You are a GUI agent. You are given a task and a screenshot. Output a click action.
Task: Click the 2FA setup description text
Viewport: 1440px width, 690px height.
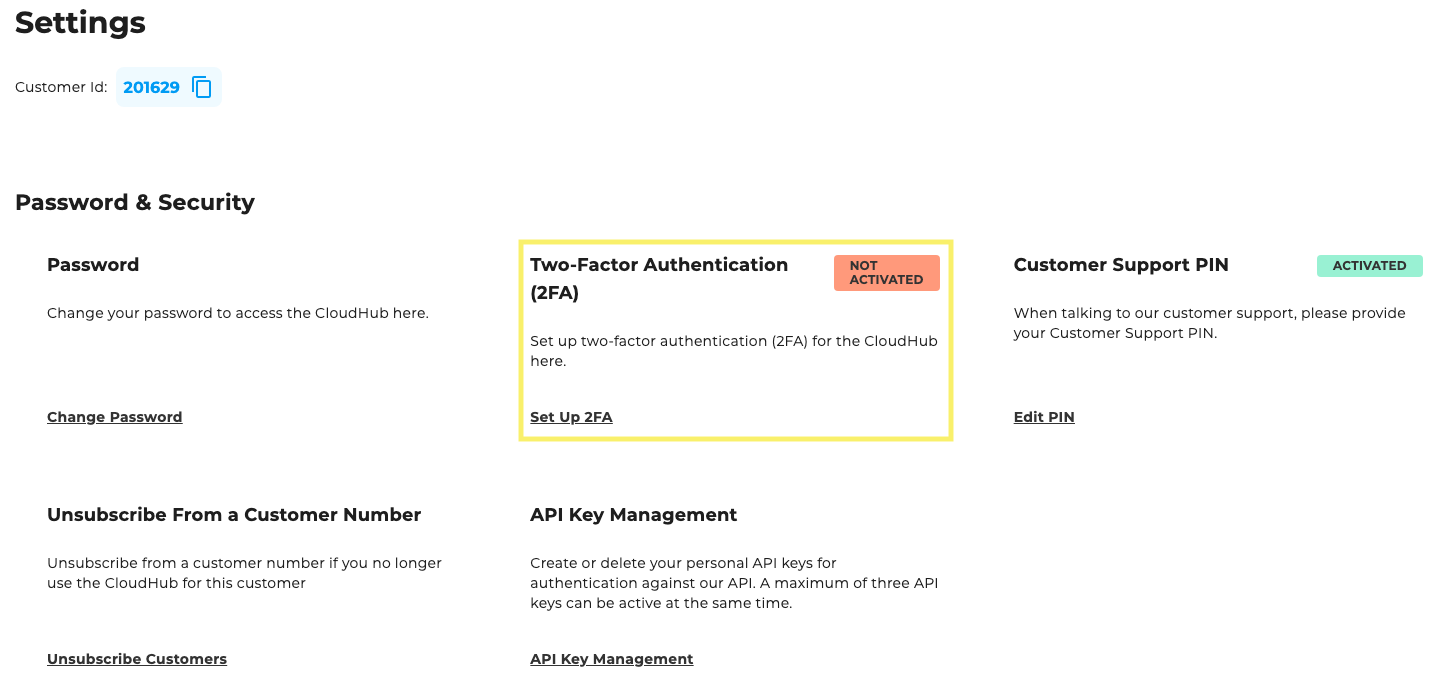pos(734,350)
